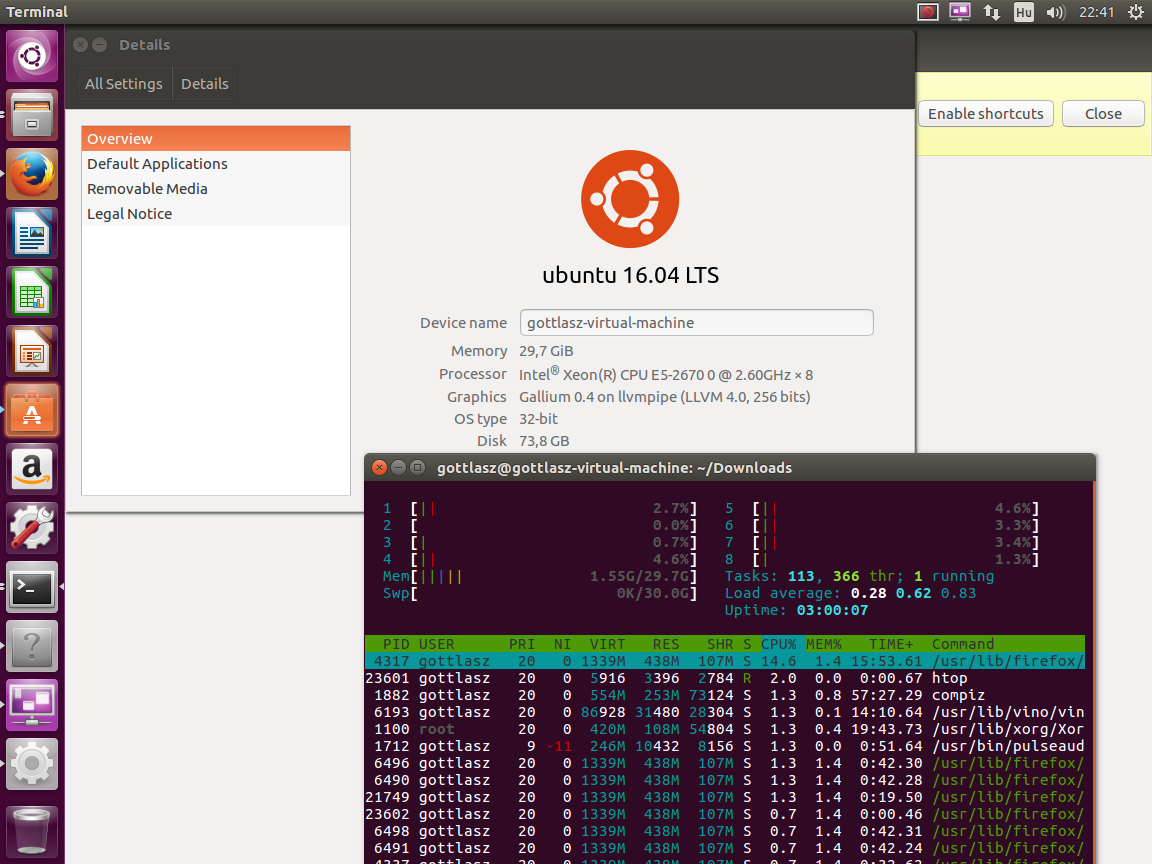
Task: Close the htop terminal window
Action: click(379, 468)
